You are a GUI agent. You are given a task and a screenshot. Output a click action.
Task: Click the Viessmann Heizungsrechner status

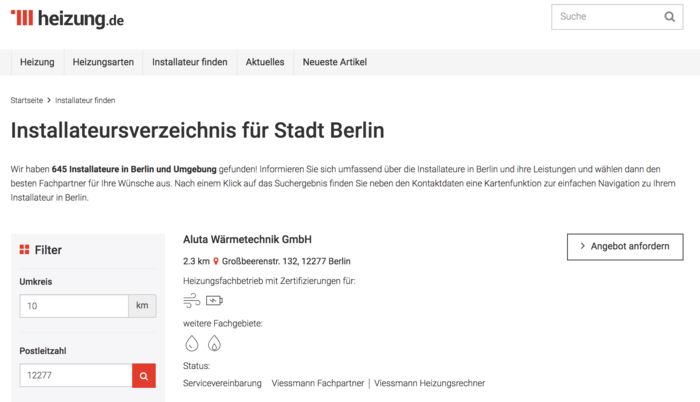(x=429, y=383)
